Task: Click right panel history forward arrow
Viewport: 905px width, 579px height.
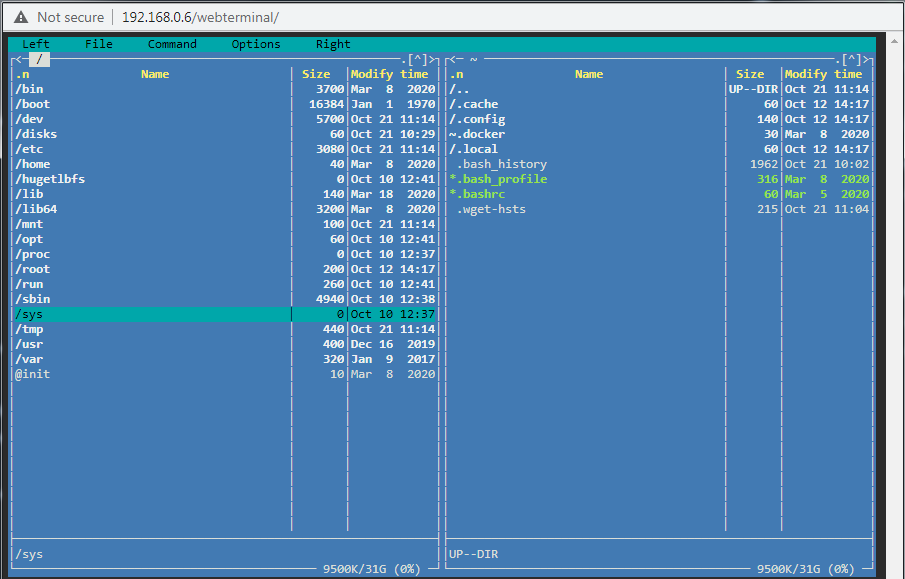Action: pyautogui.click(x=866, y=59)
